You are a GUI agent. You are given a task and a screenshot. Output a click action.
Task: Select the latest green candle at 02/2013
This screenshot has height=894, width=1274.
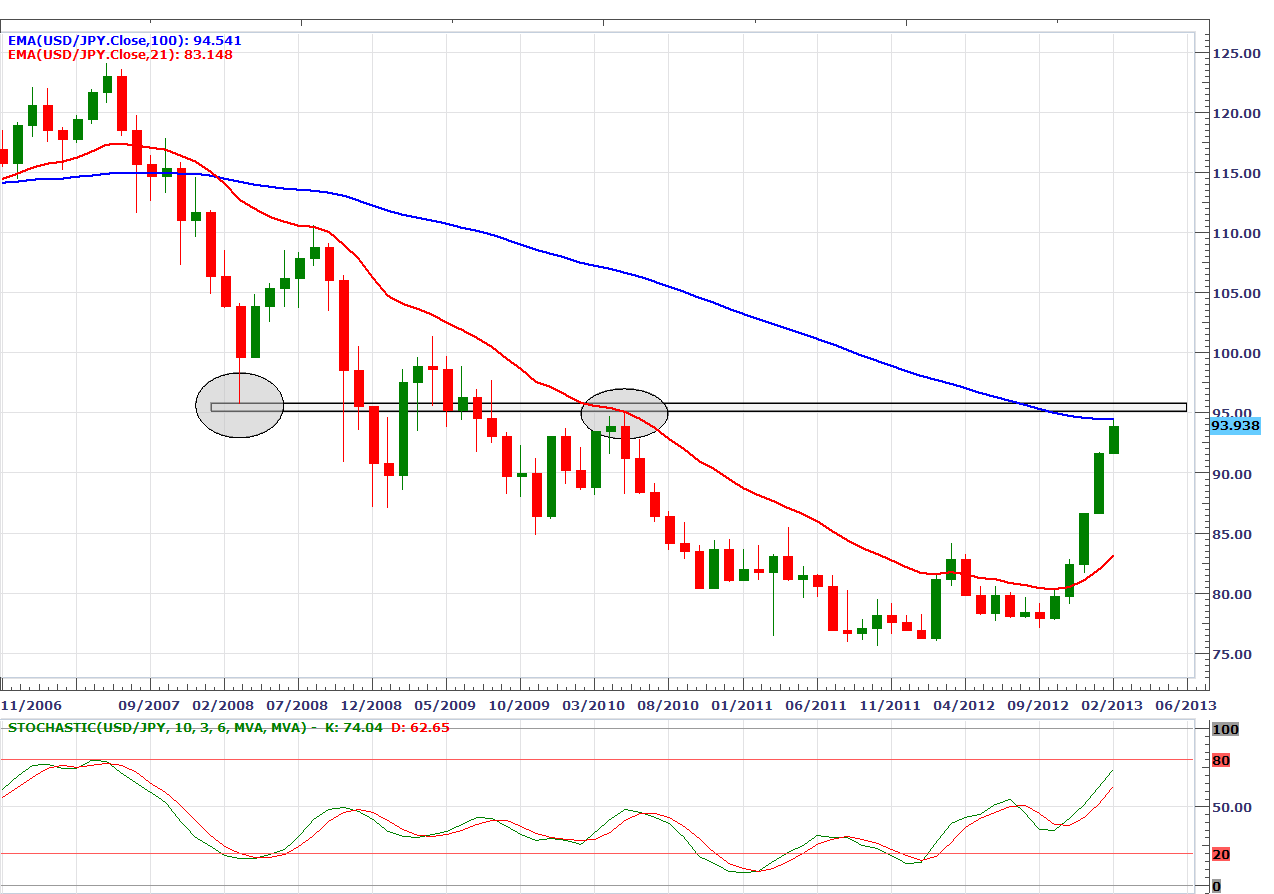coord(1113,440)
